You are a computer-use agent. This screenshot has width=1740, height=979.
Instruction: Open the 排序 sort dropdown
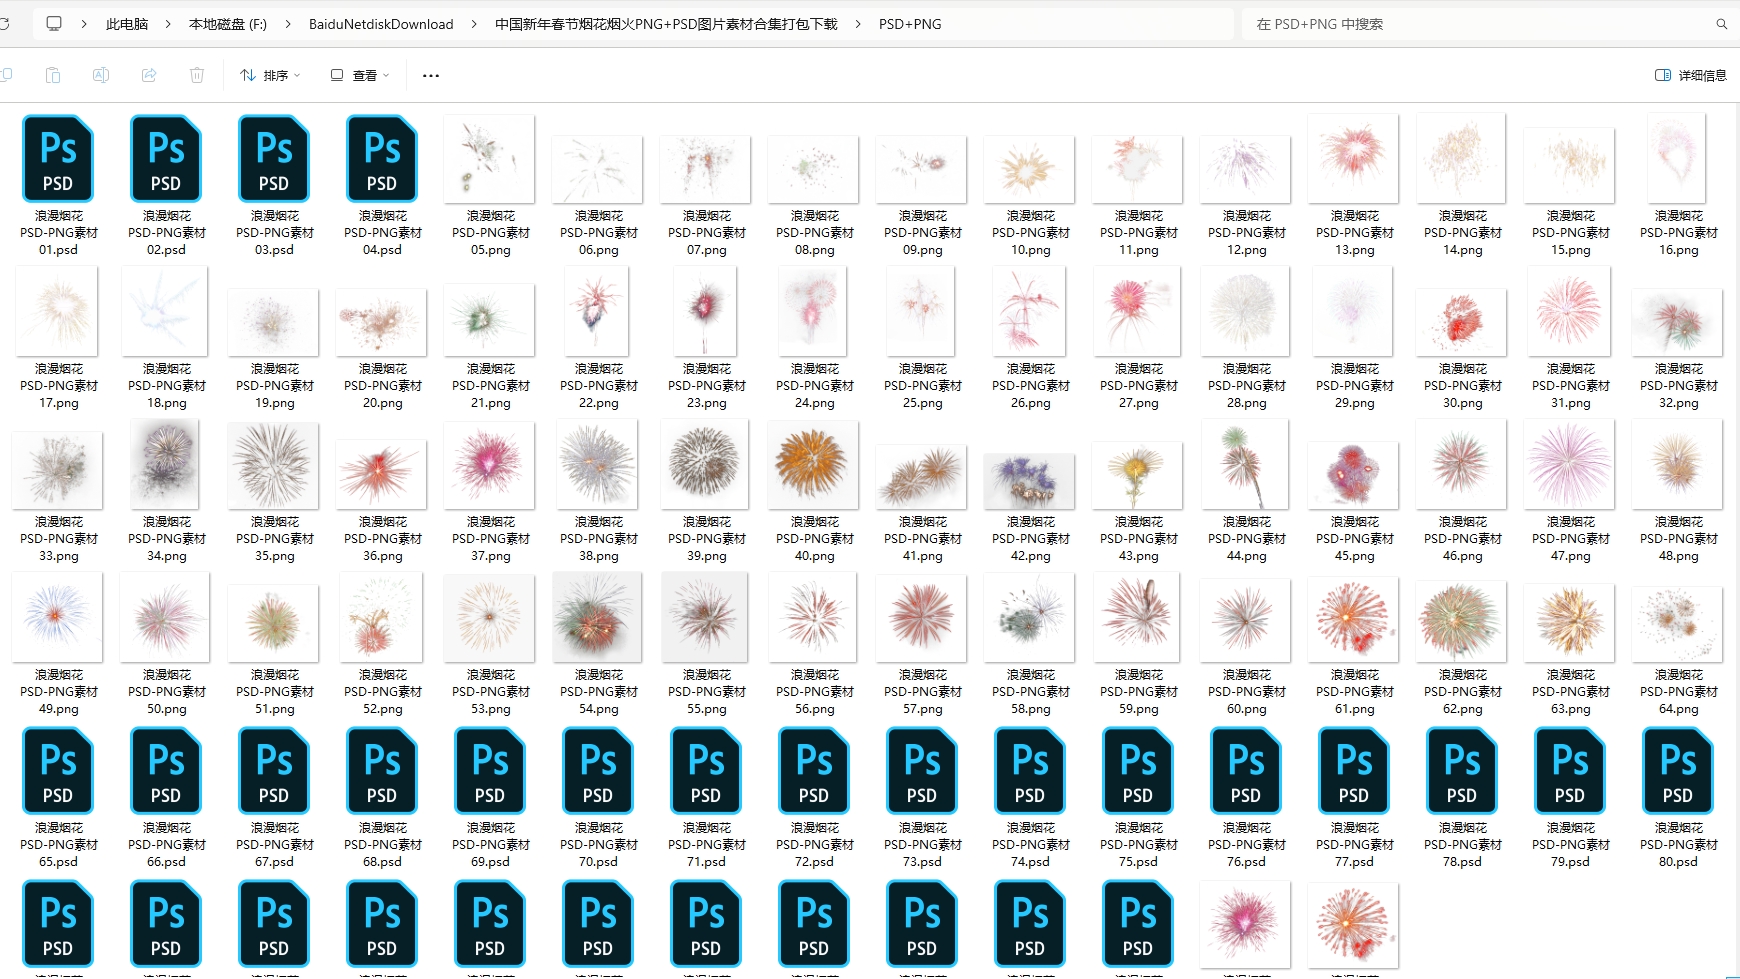(x=270, y=75)
